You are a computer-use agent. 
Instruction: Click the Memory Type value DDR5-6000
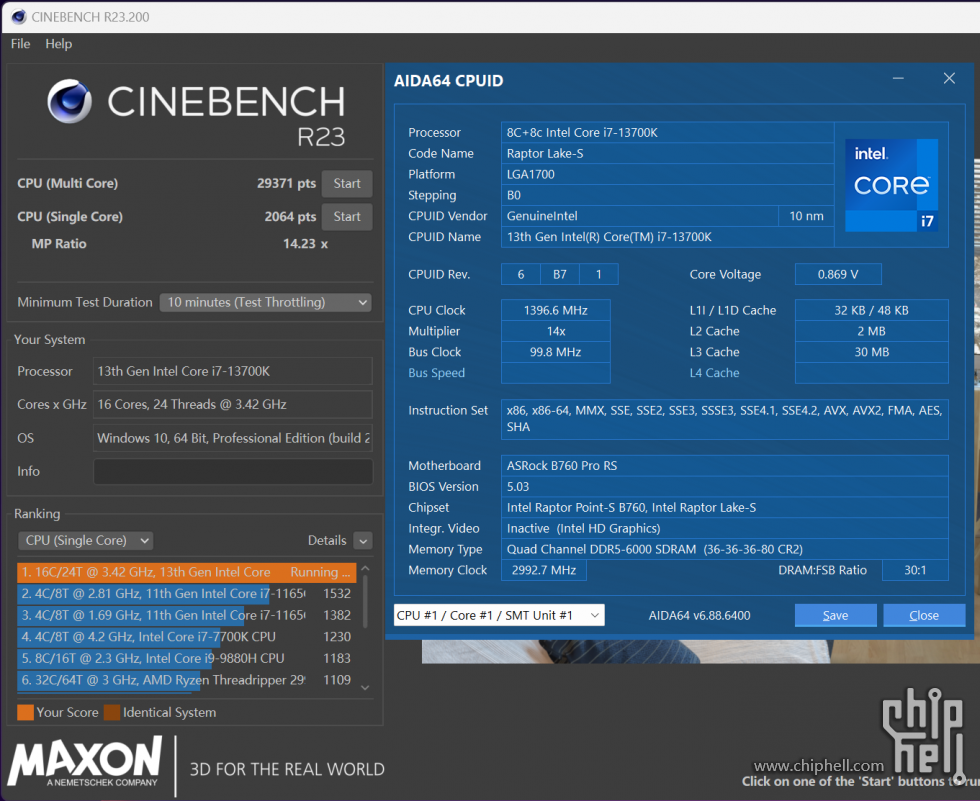tap(724, 549)
